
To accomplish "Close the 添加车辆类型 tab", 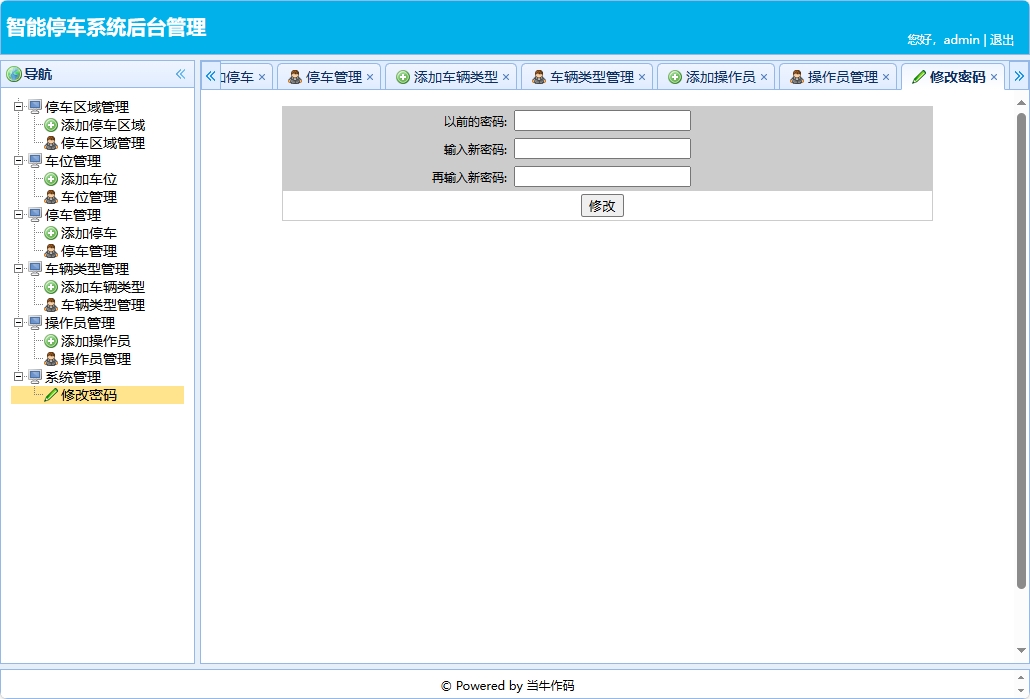I will [505, 75].
